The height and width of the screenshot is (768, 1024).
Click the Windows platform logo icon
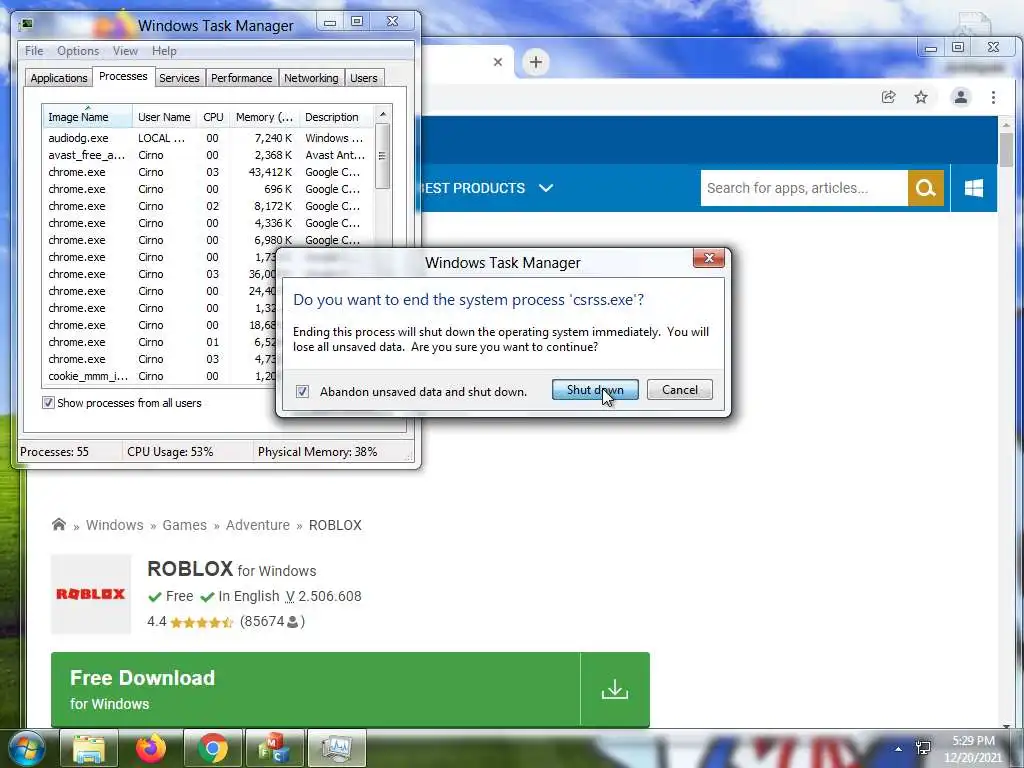click(974, 188)
